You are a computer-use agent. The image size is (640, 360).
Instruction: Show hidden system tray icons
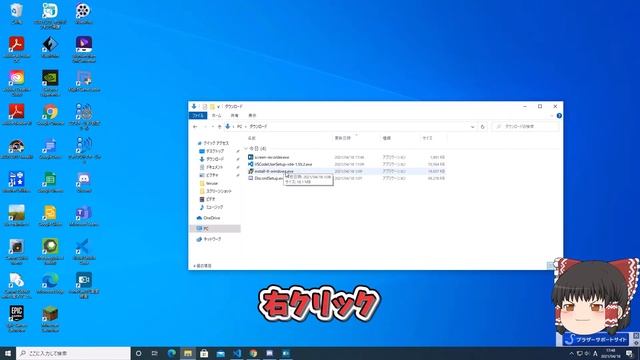point(571,353)
